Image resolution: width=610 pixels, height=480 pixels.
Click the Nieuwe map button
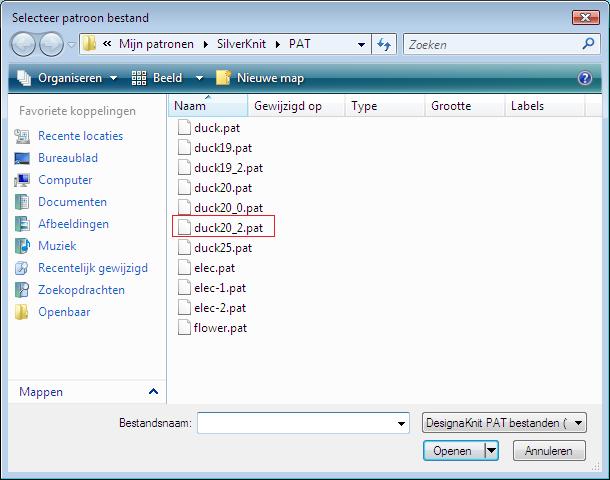click(x=260, y=78)
